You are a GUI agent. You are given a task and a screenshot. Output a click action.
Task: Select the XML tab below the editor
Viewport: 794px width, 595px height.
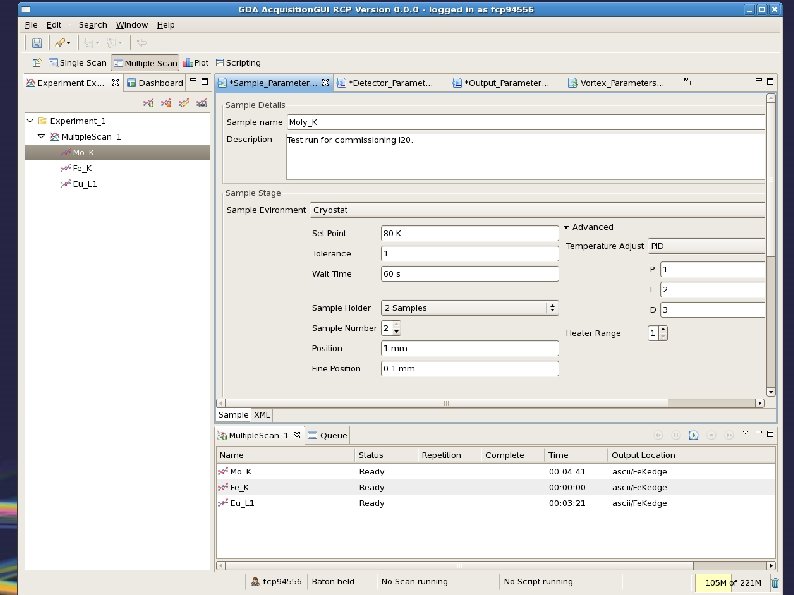262,414
